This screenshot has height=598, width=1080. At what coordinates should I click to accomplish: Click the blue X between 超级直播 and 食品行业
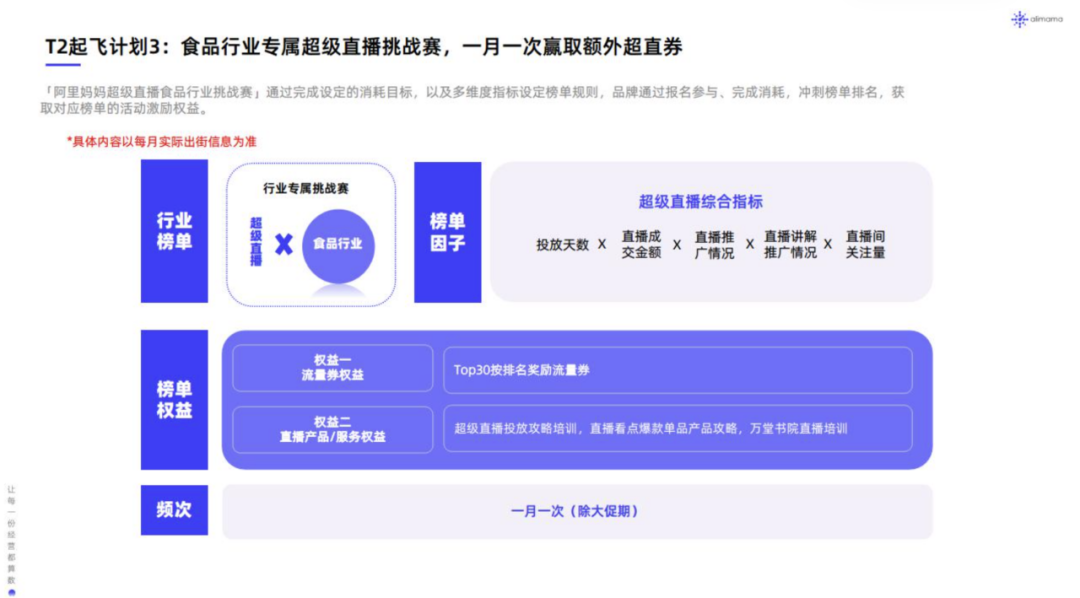[283, 244]
